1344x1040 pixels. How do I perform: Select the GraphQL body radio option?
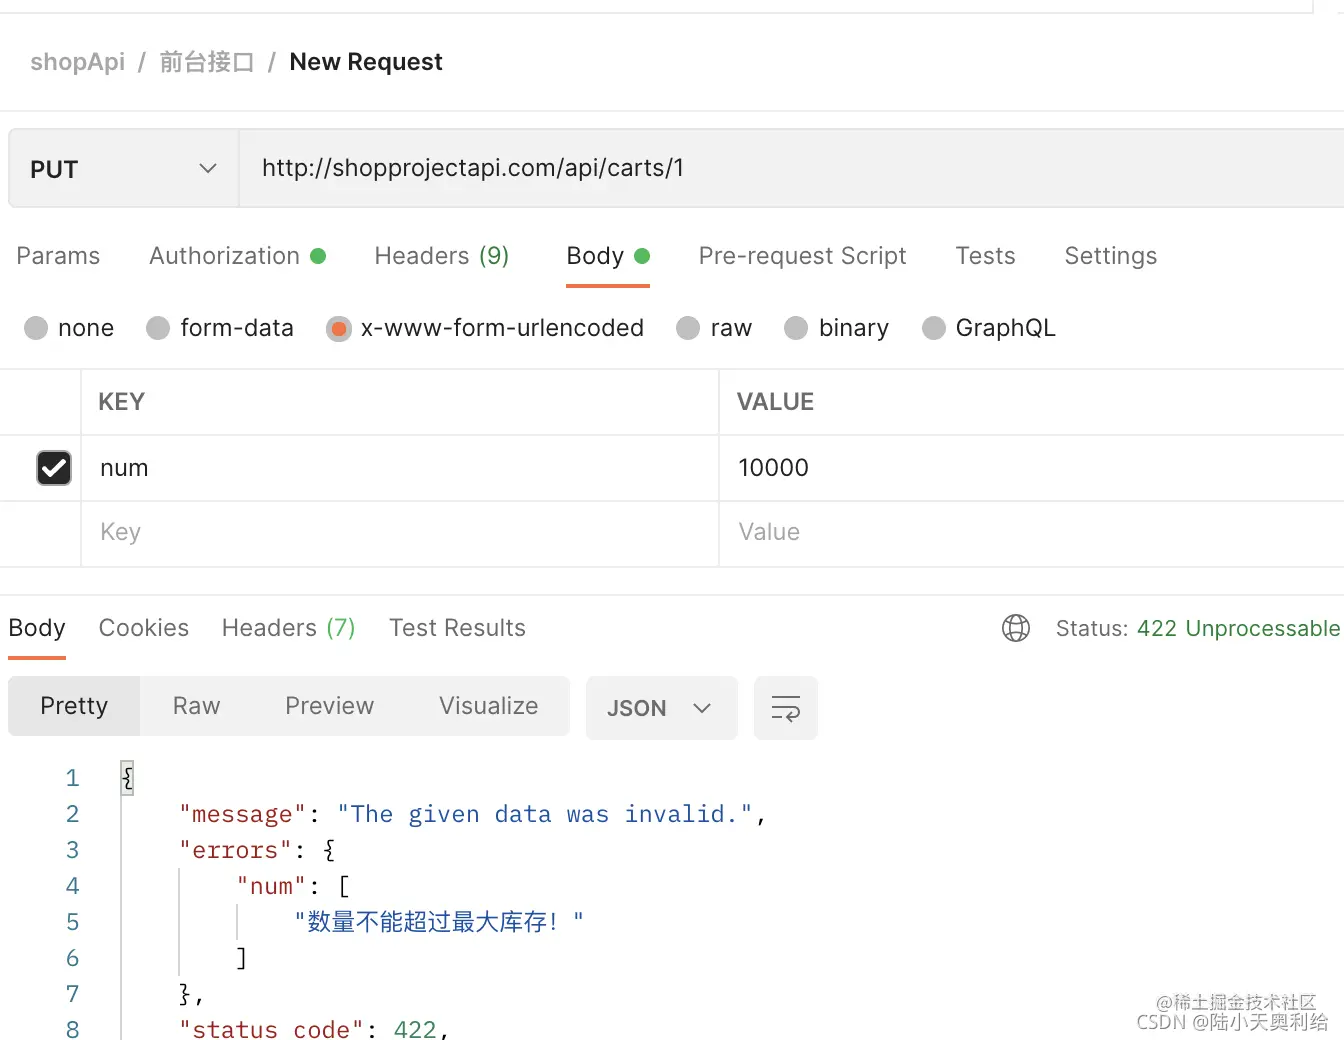pos(933,328)
